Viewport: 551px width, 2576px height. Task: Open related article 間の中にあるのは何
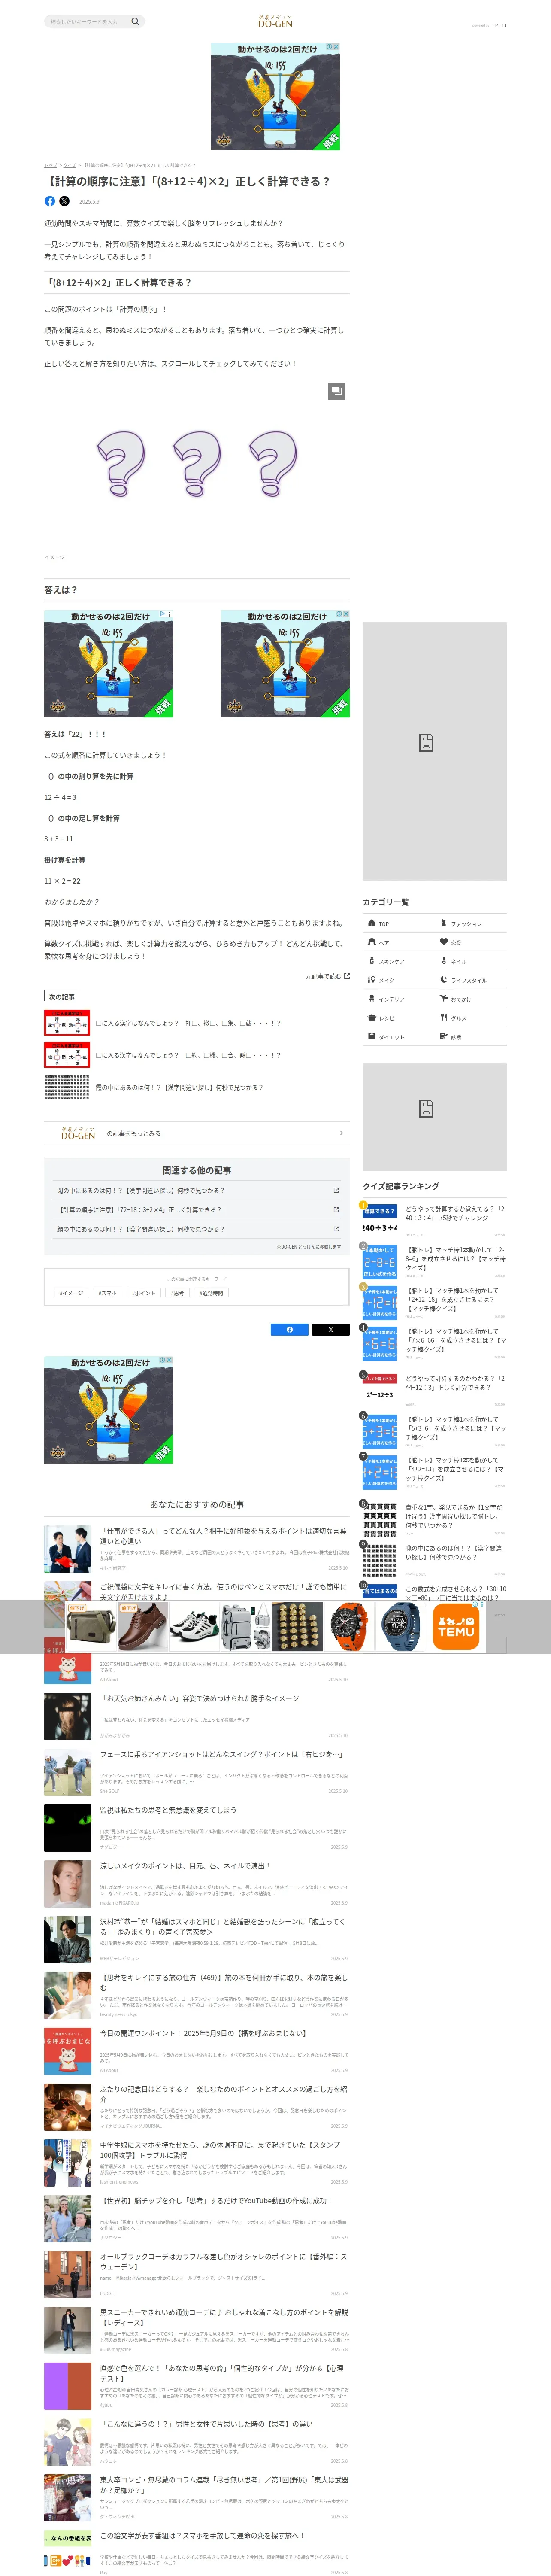[x=197, y=1190]
